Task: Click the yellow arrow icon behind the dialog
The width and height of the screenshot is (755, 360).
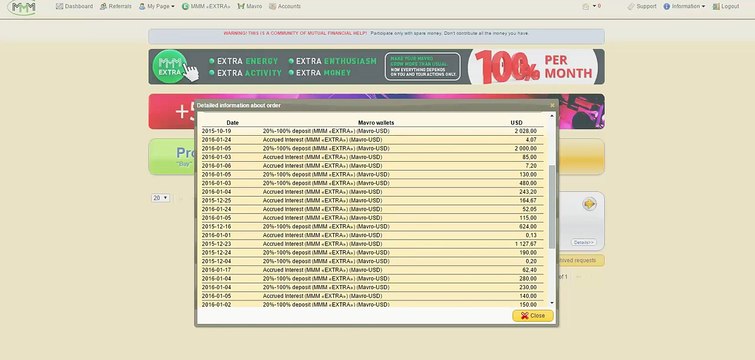Action: (x=589, y=204)
